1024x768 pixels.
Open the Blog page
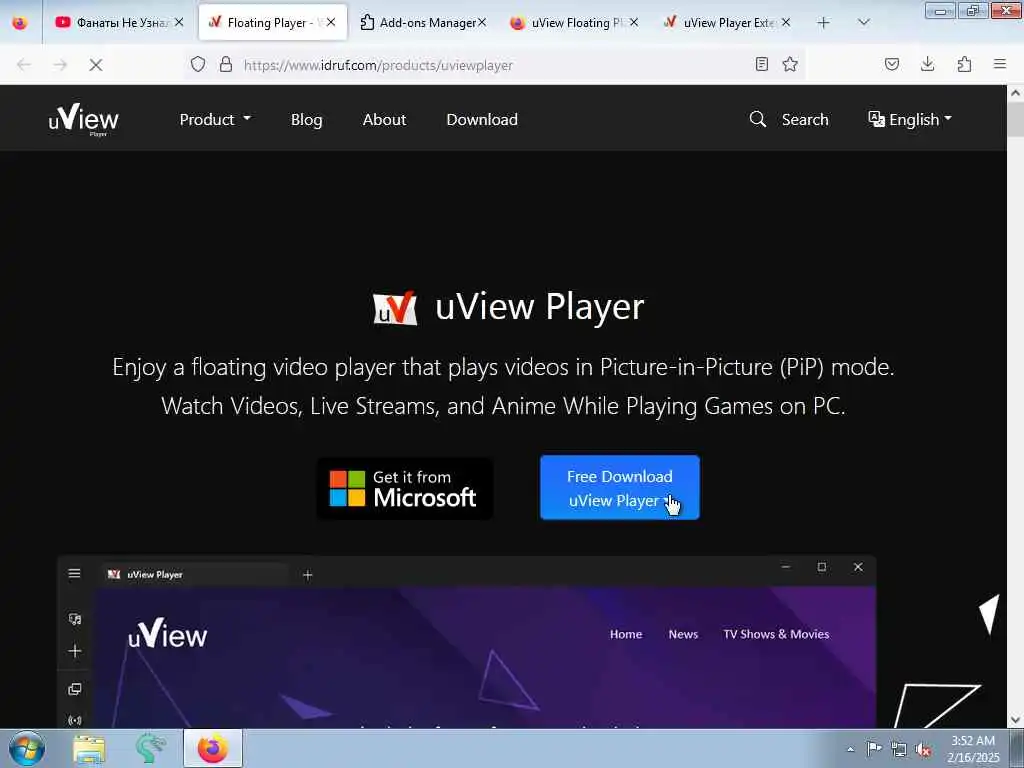[306, 120]
